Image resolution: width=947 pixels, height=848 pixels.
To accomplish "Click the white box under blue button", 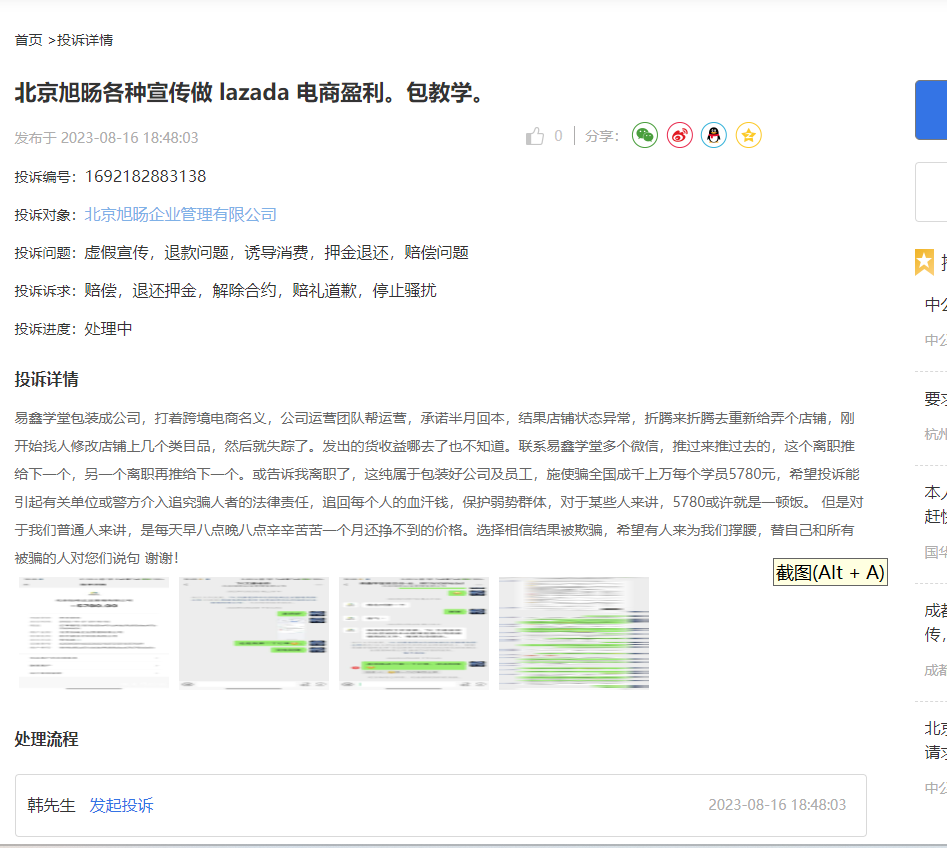I will point(931,192).
